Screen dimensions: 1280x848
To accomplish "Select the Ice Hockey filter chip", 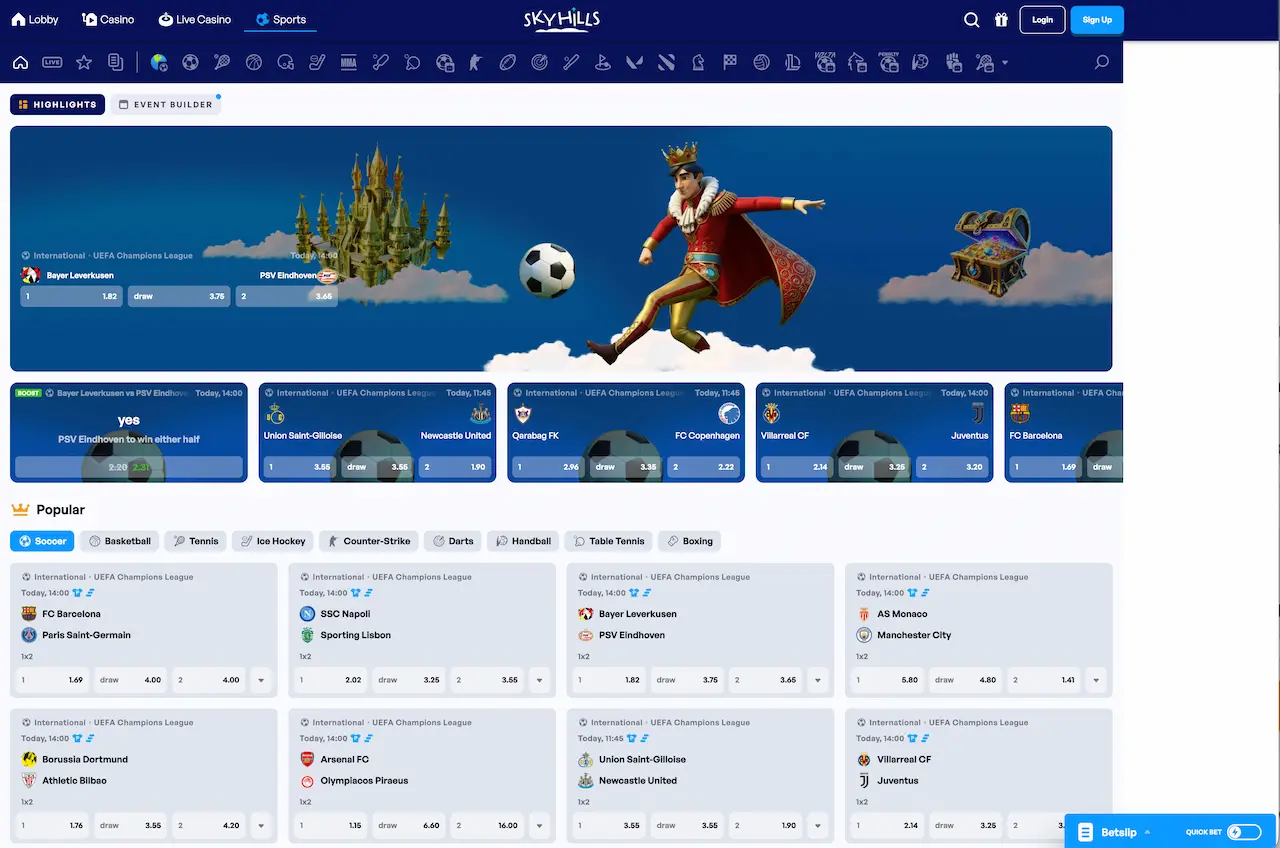I will [x=272, y=541].
